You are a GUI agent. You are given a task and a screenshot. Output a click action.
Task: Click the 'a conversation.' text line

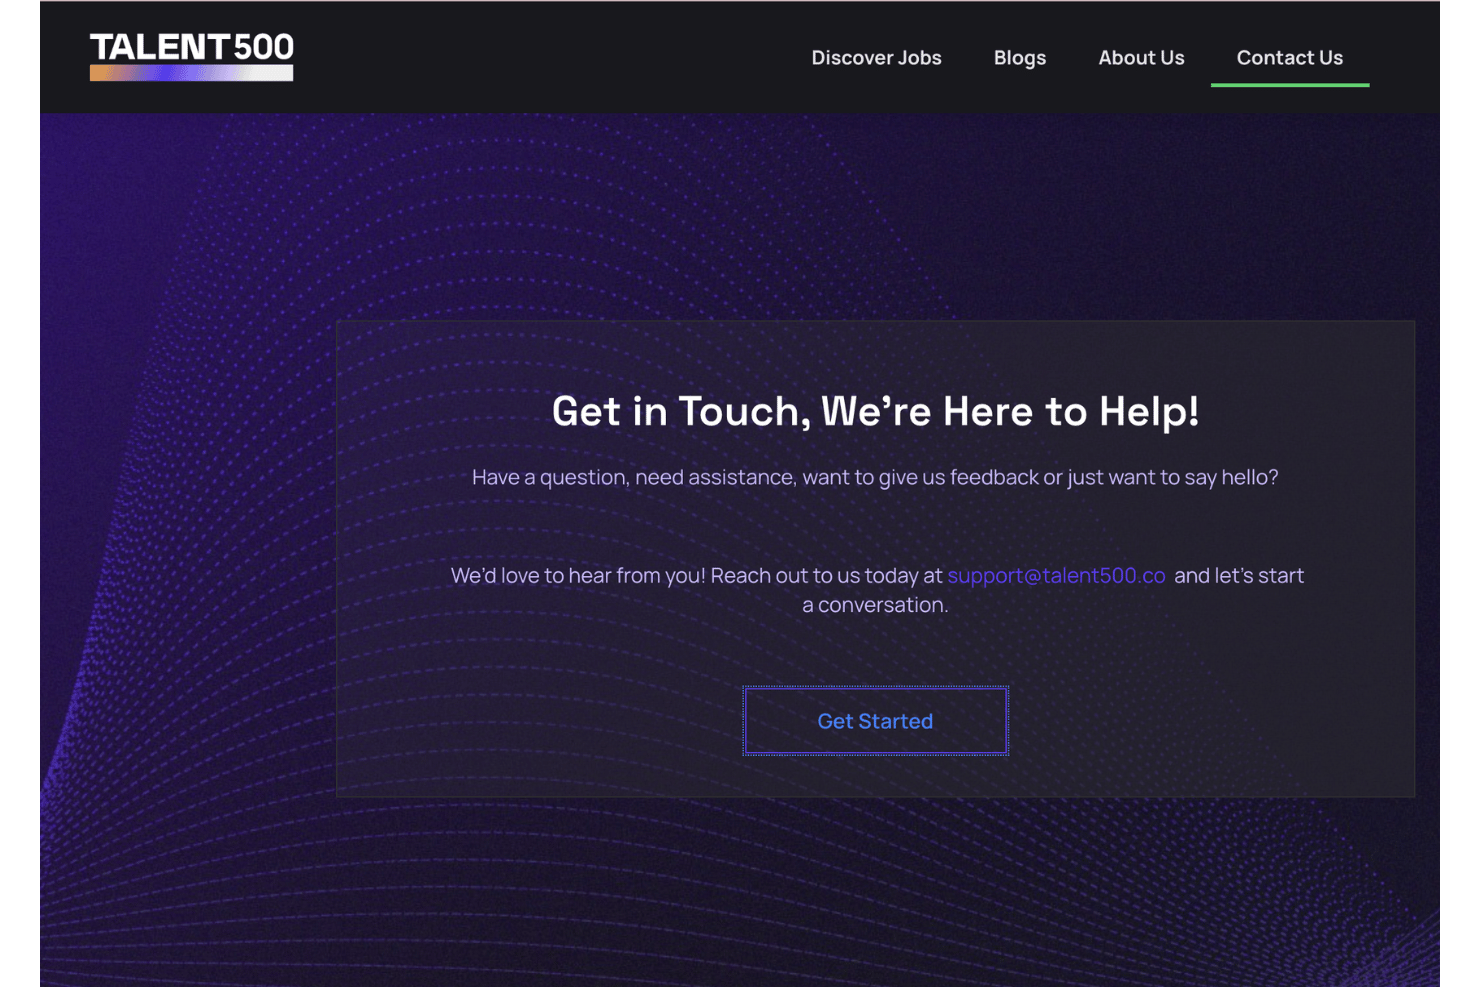875,605
